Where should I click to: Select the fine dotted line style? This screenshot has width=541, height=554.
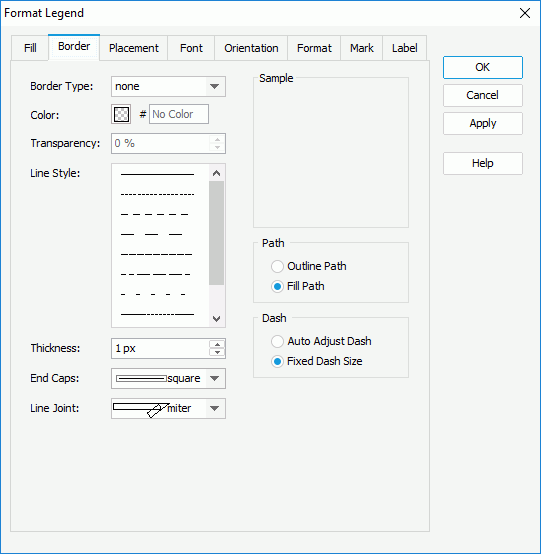click(x=157, y=194)
